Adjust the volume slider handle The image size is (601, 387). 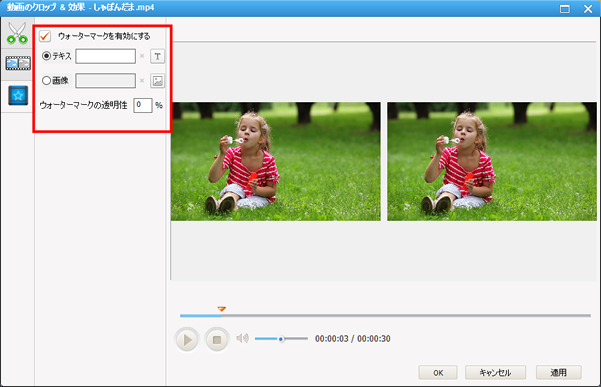(x=281, y=339)
